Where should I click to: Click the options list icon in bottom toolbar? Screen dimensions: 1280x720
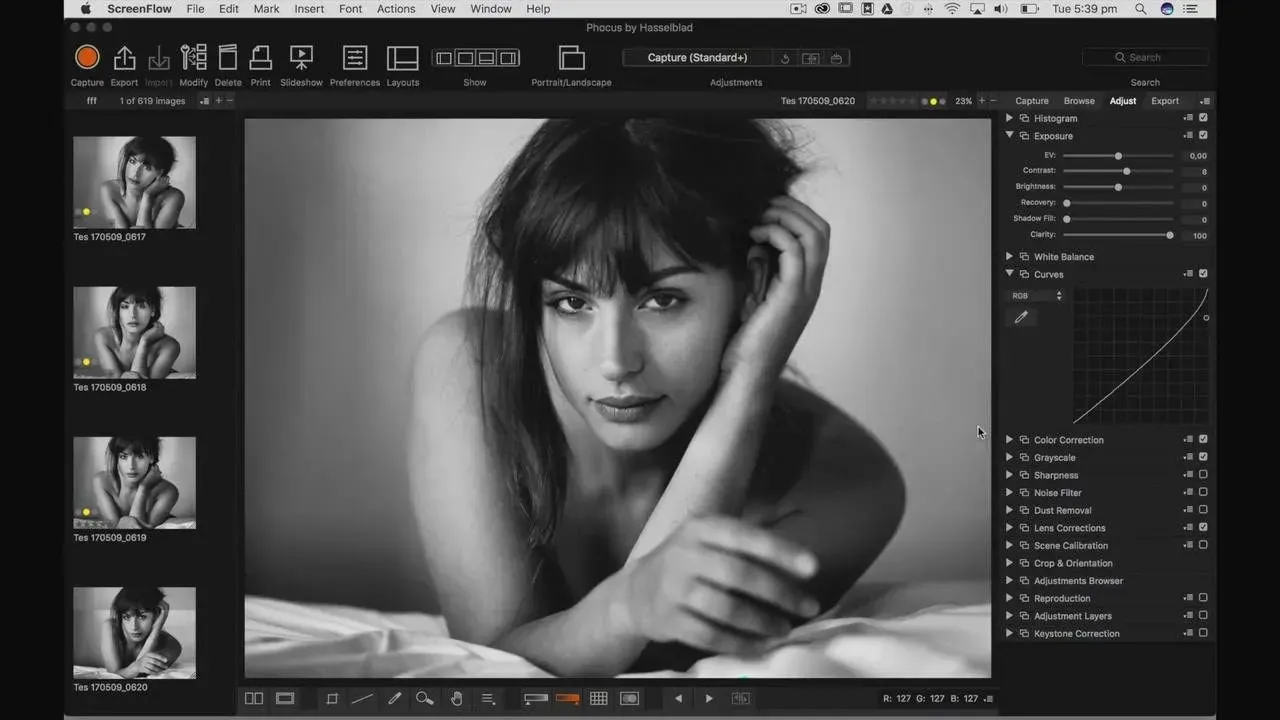tap(488, 698)
